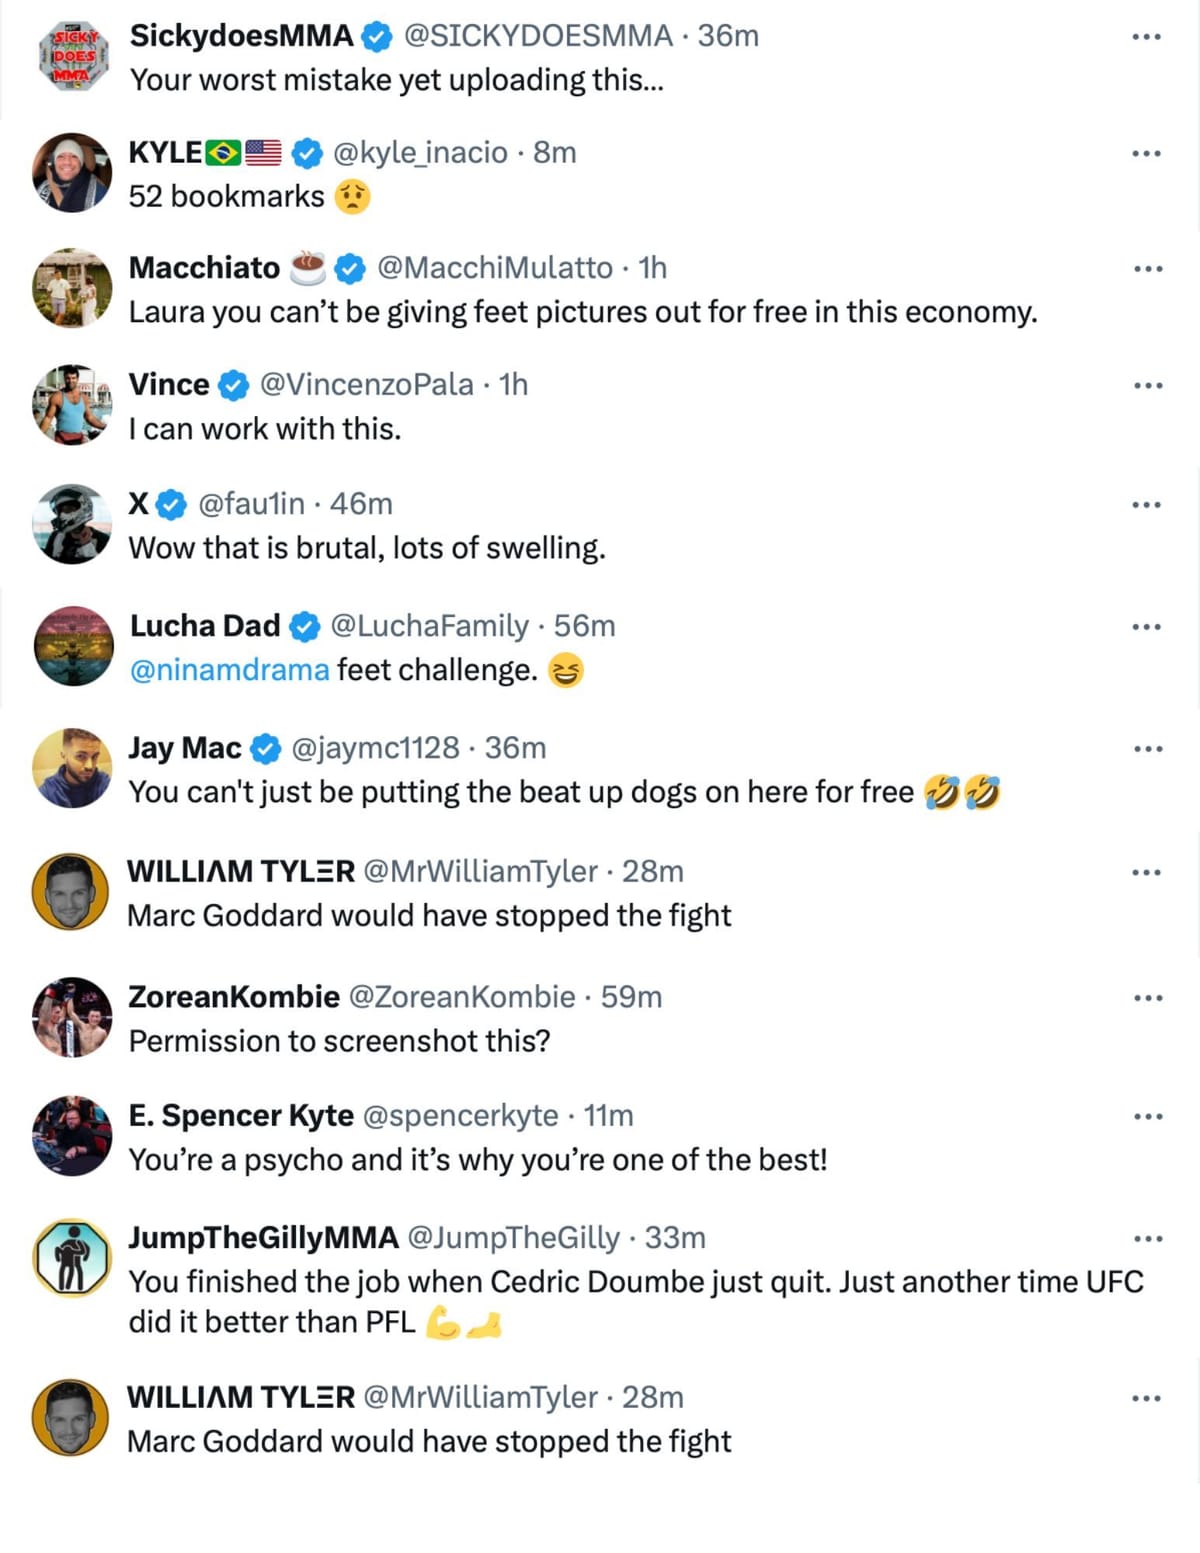Viewport: 1200px width, 1553px height.
Task: Click Lucha Dad's blue checkmark
Action: [x=301, y=626]
